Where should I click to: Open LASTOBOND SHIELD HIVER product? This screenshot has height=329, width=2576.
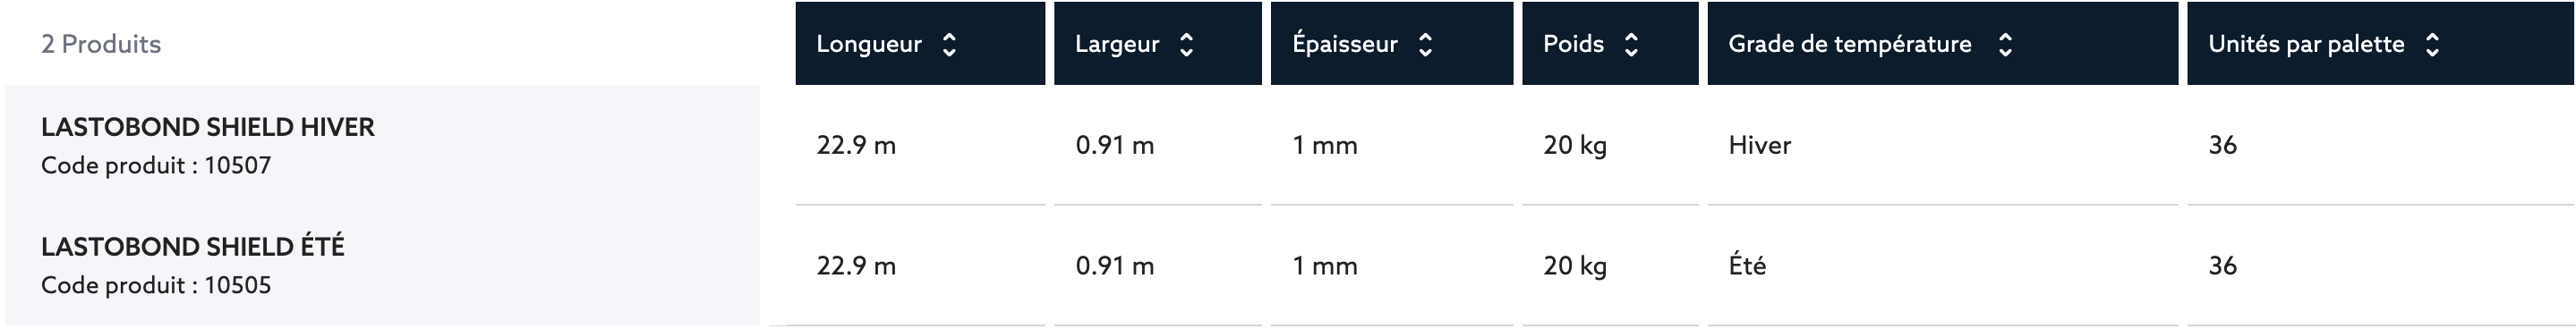point(208,127)
